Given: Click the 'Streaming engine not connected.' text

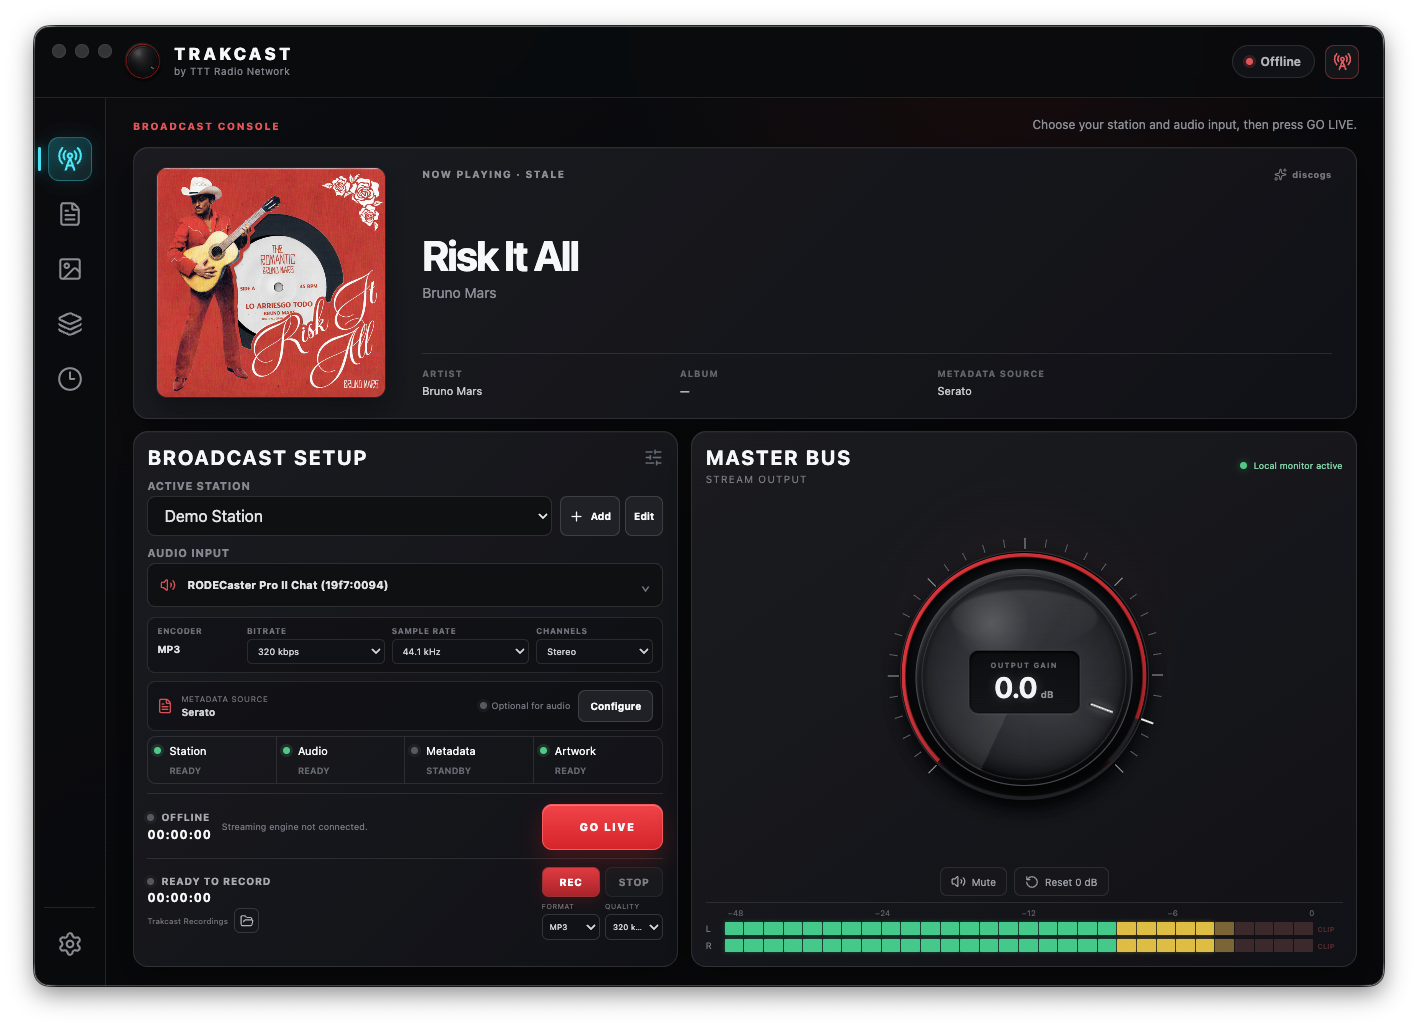Looking at the screenshot, I should pyautogui.click(x=294, y=827).
